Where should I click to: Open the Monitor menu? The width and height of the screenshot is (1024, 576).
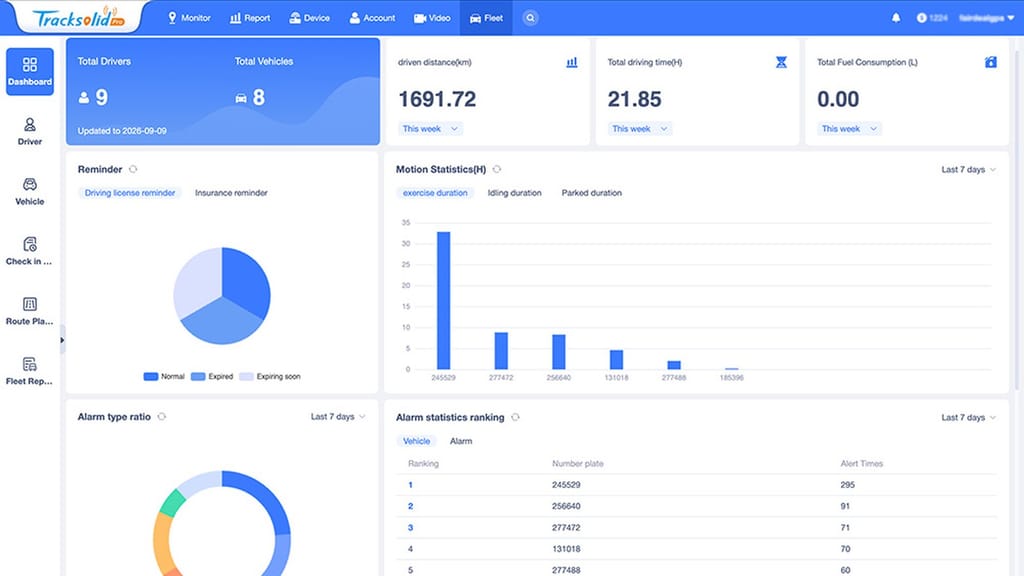coord(189,18)
